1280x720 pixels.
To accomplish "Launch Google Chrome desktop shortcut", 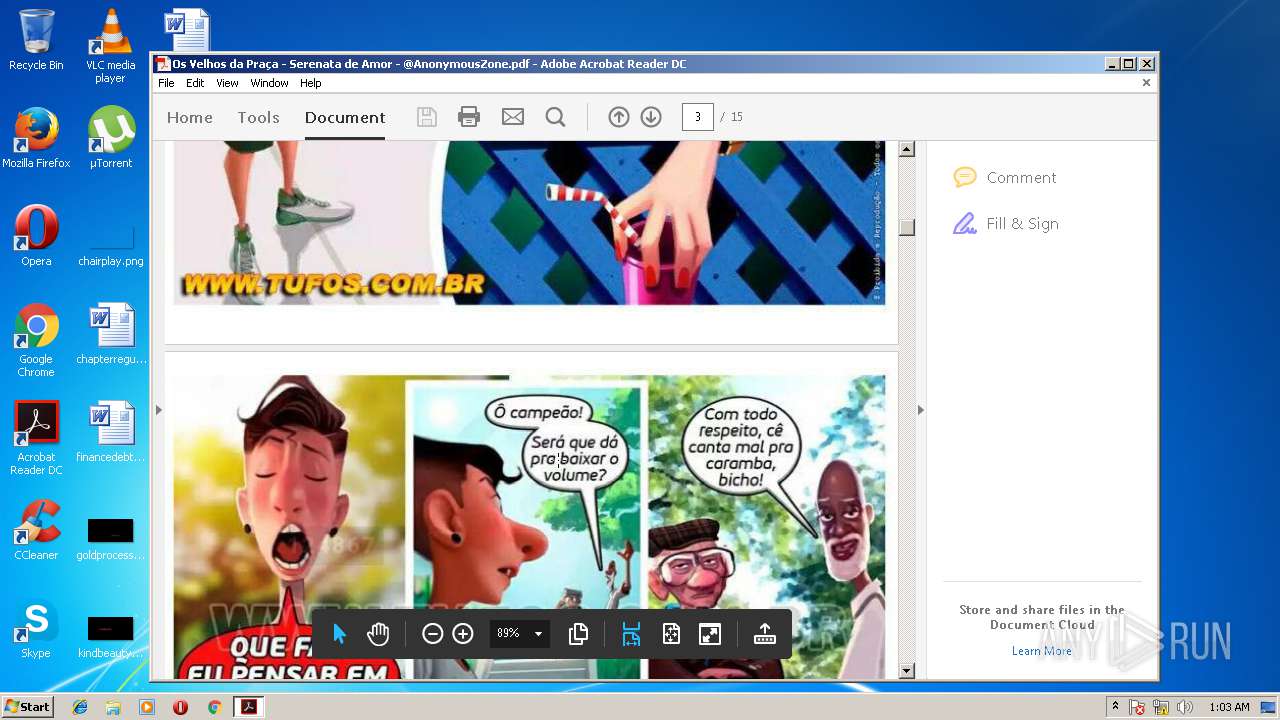I will [x=36, y=340].
